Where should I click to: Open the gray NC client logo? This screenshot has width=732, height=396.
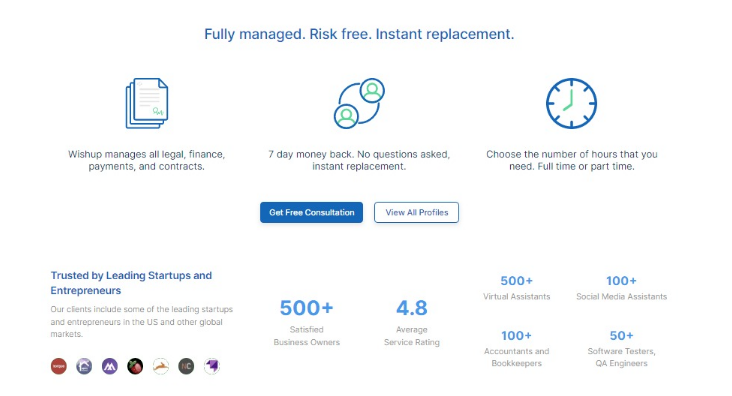pyautogui.click(x=186, y=366)
